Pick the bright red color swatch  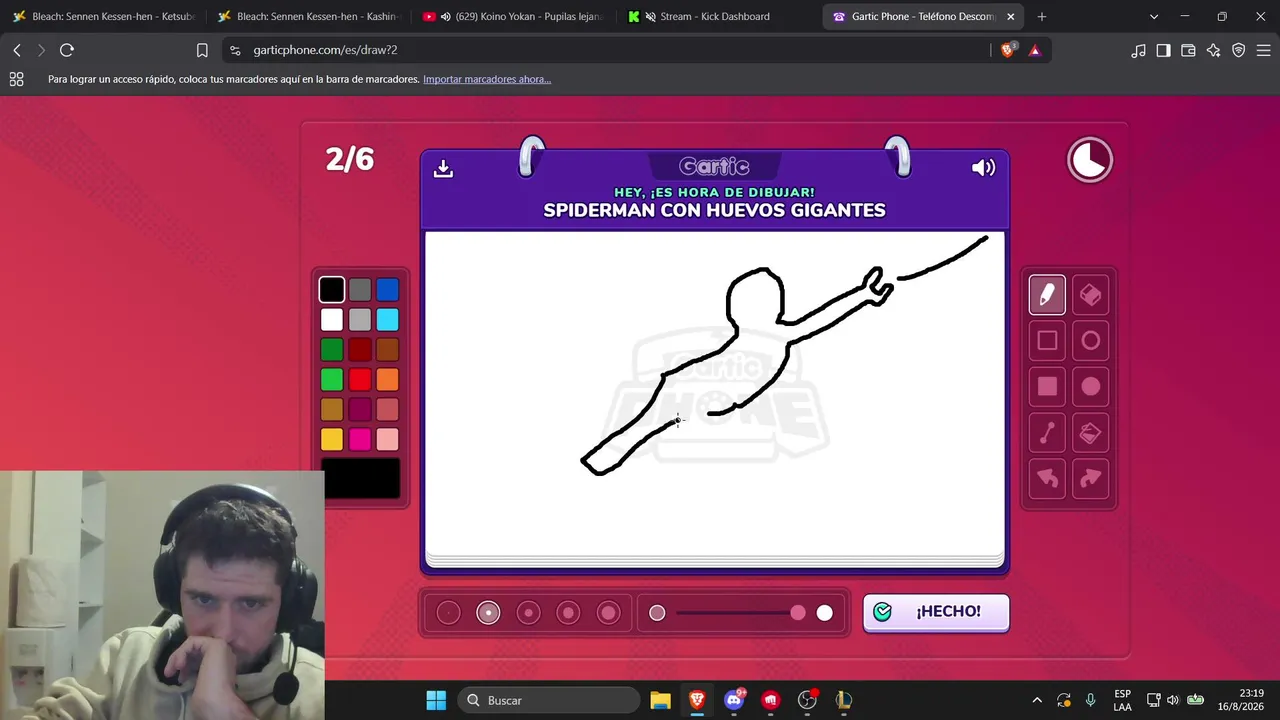[x=360, y=380]
